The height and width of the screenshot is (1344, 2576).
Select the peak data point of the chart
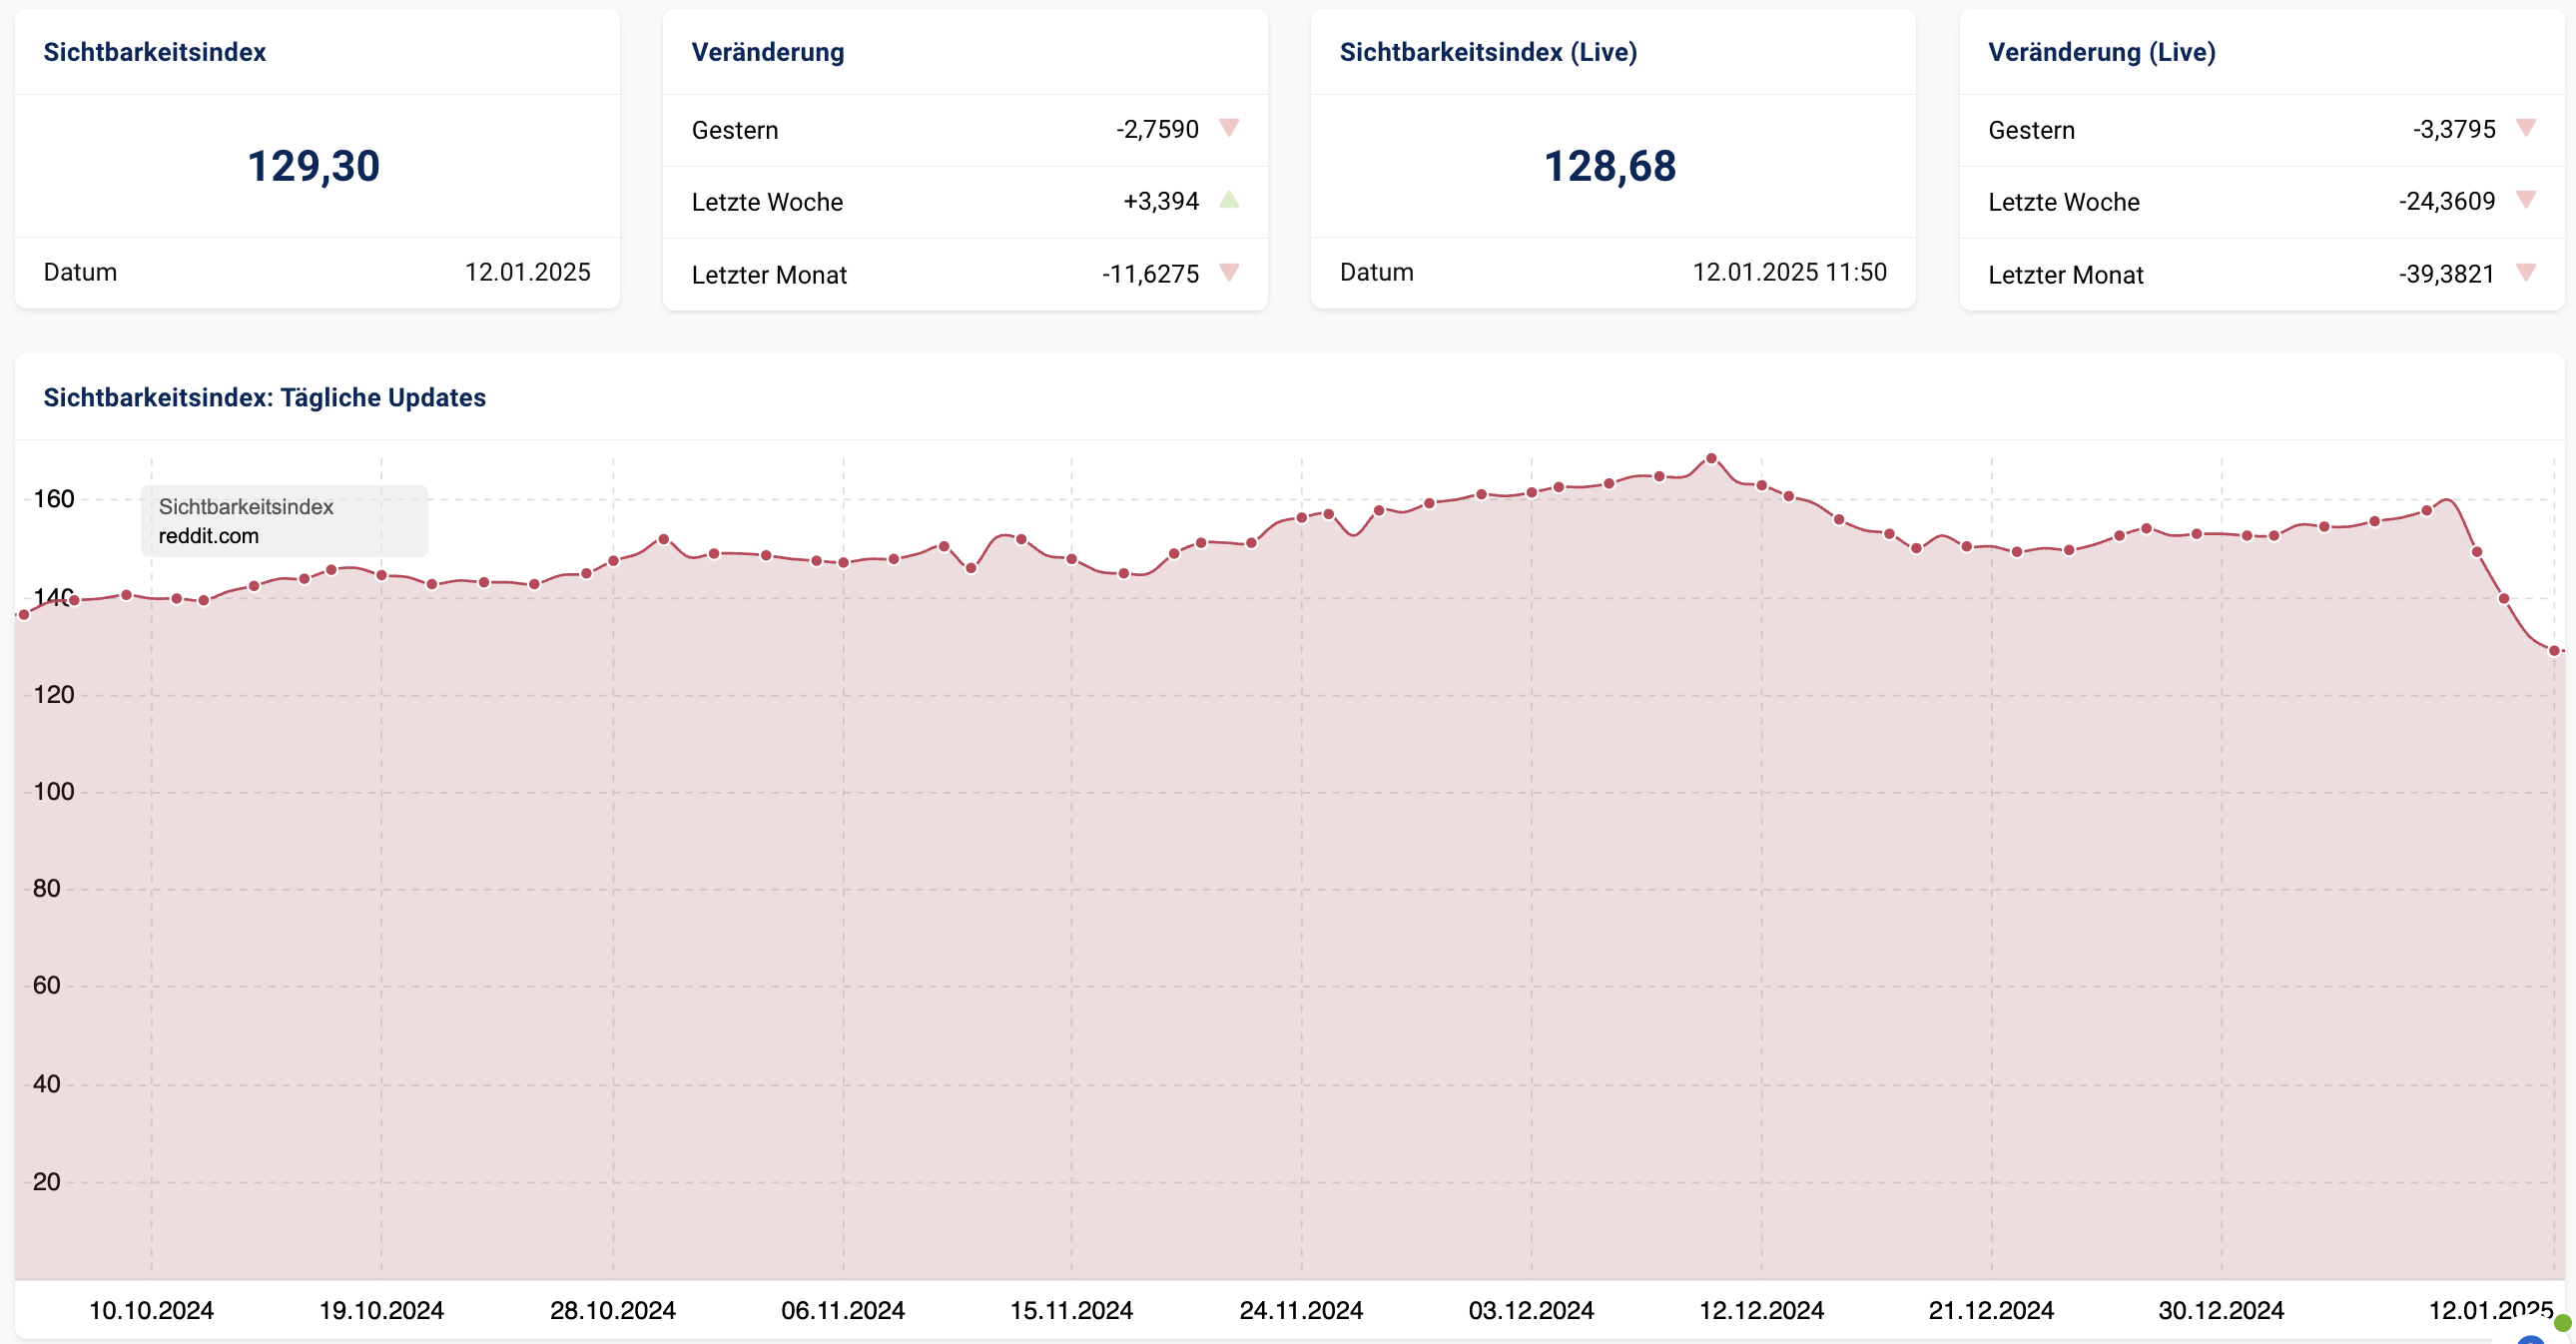pyautogui.click(x=1711, y=459)
